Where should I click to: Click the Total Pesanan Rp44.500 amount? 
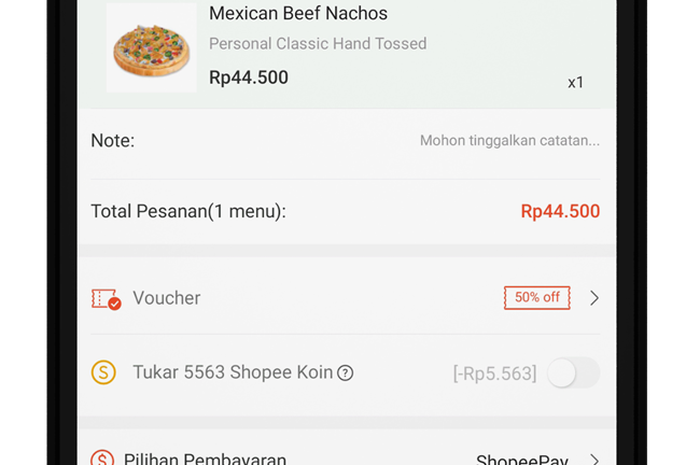tap(560, 212)
